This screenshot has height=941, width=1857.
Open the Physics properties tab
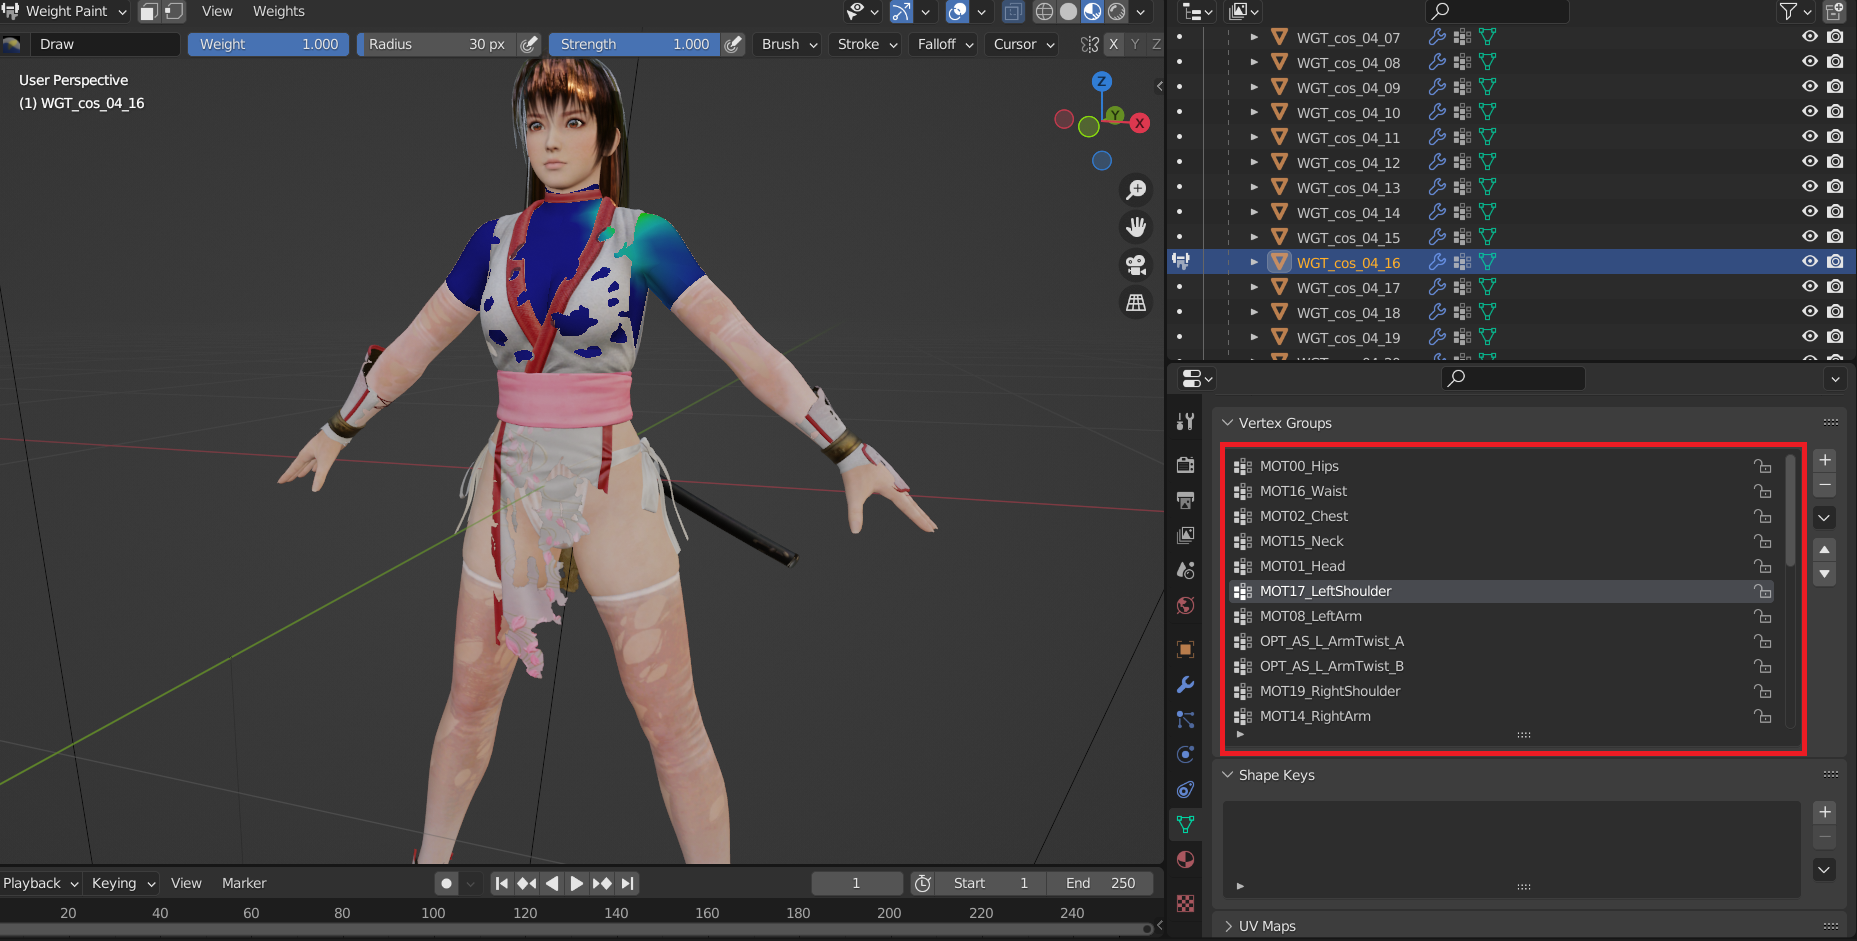coord(1185,754)
